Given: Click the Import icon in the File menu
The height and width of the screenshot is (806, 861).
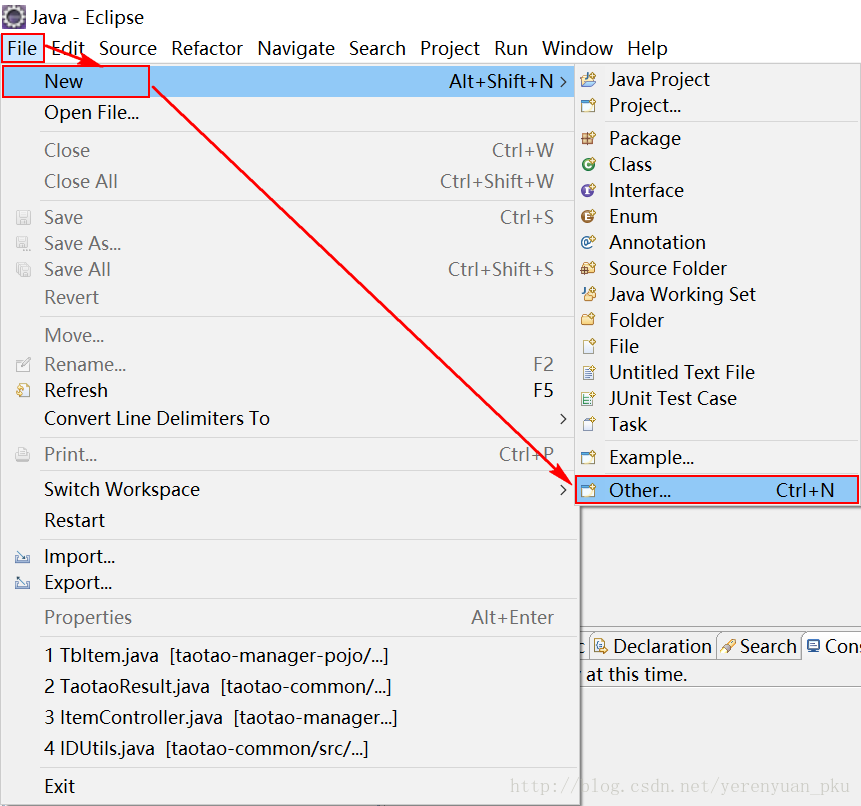Looking at the screenshot, I should [x=23, y=557].
